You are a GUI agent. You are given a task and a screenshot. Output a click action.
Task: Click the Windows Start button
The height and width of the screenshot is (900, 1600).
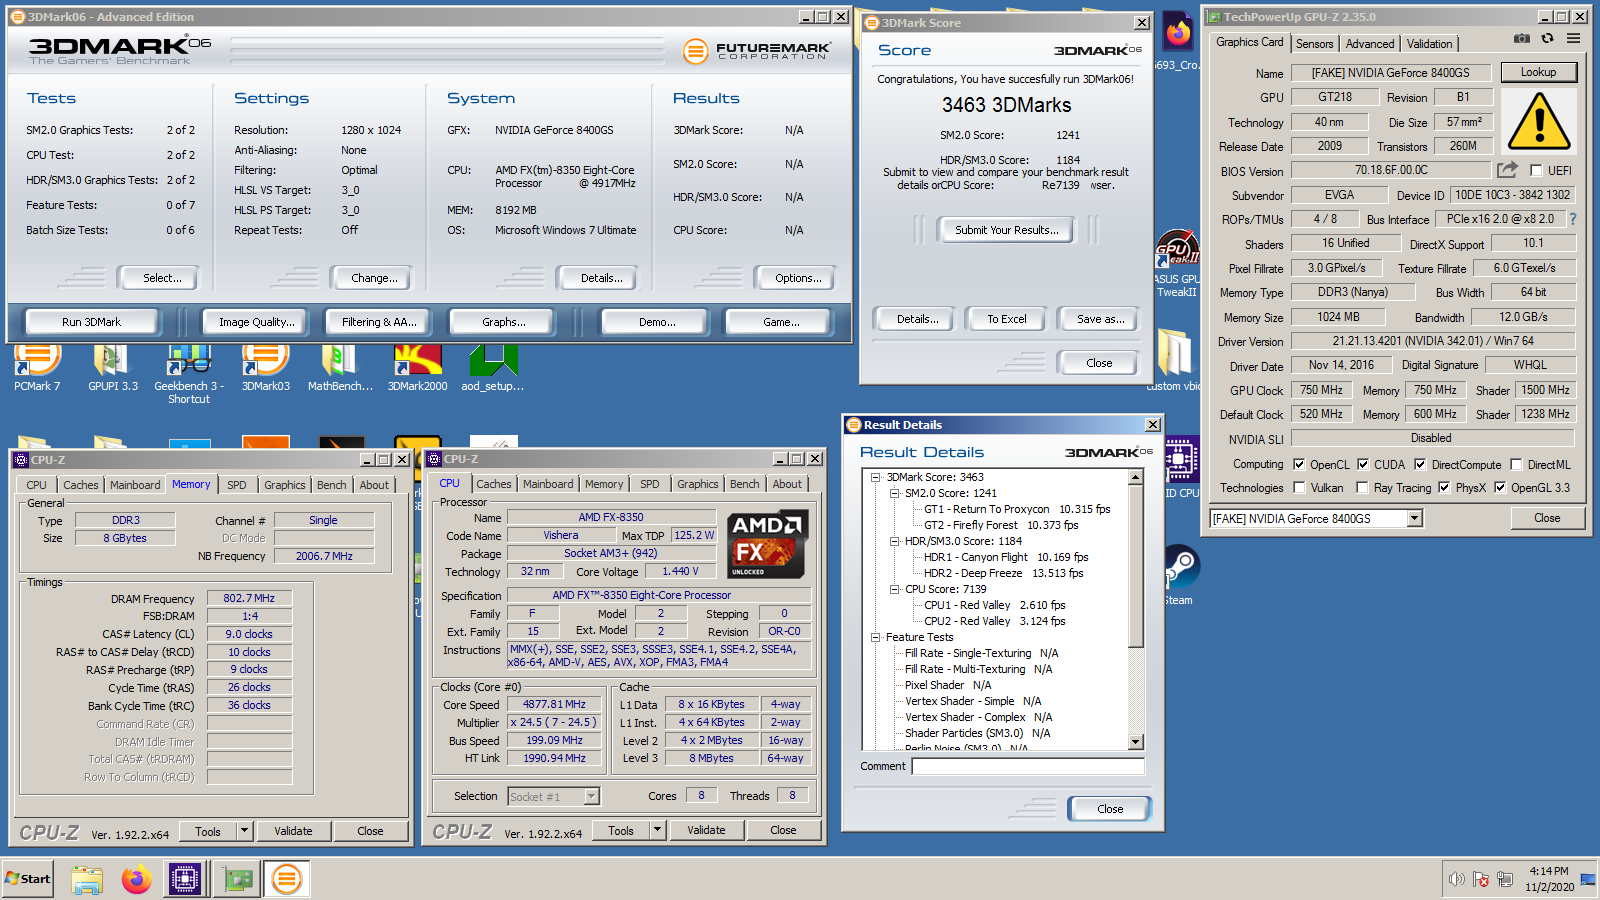pyautogui.click(x=28, y=879)
